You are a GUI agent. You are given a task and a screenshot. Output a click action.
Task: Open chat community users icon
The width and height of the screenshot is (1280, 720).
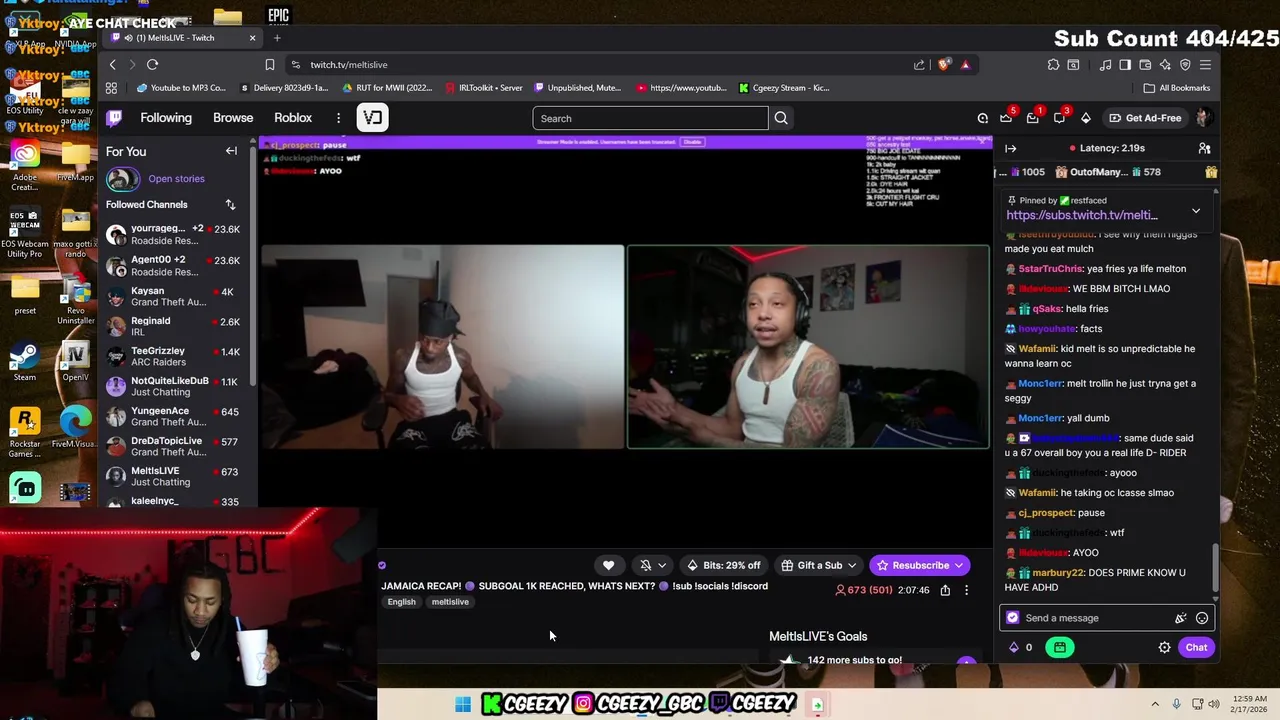pyautogui.click(x=1204, y=148)
